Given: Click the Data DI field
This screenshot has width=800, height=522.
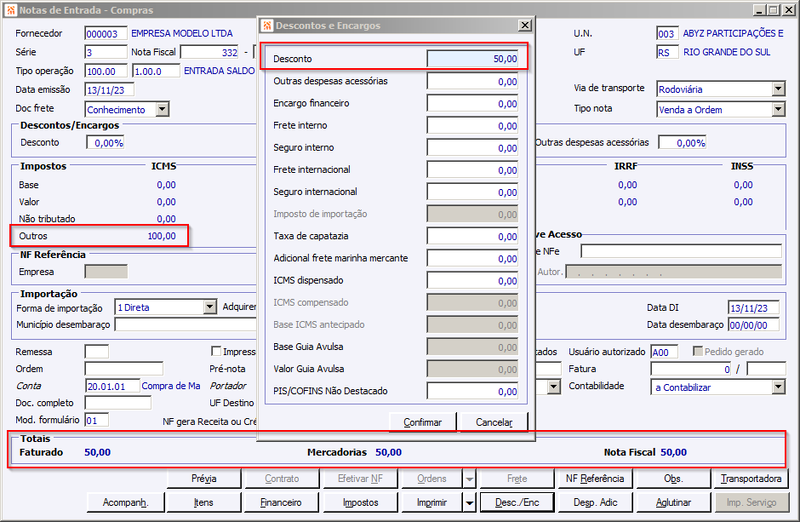Looking at the screenshot, I should (x=754, y=308).
